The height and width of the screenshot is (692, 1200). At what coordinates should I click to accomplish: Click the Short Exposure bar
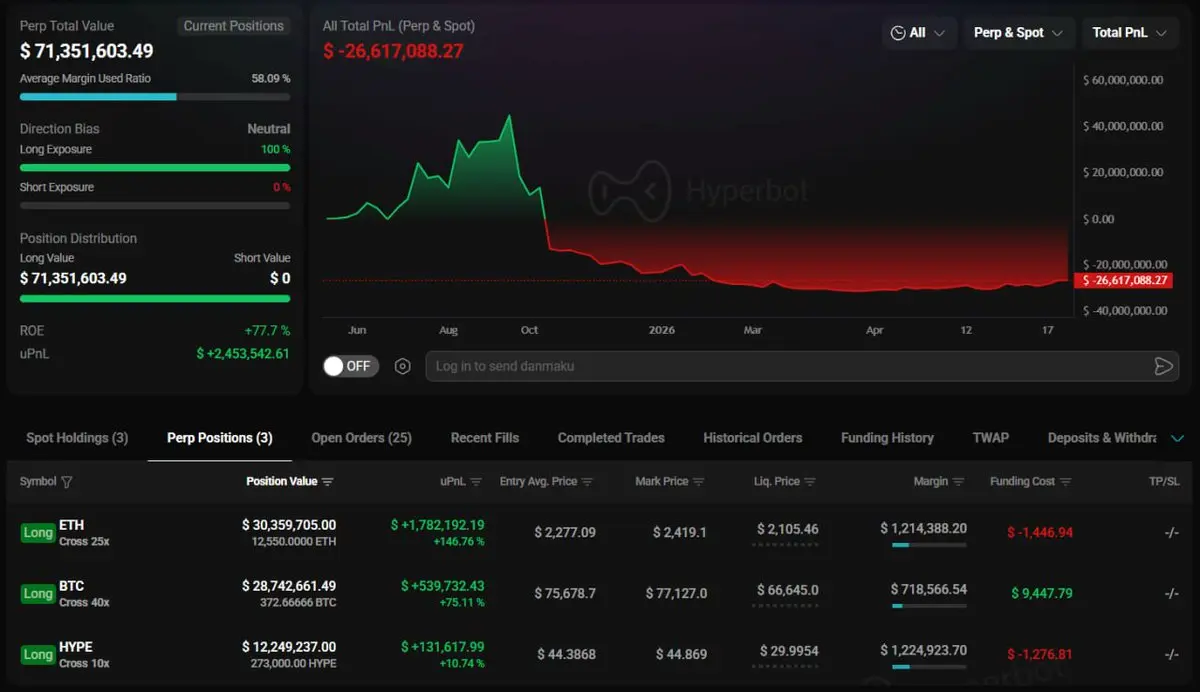click(155, 206)
